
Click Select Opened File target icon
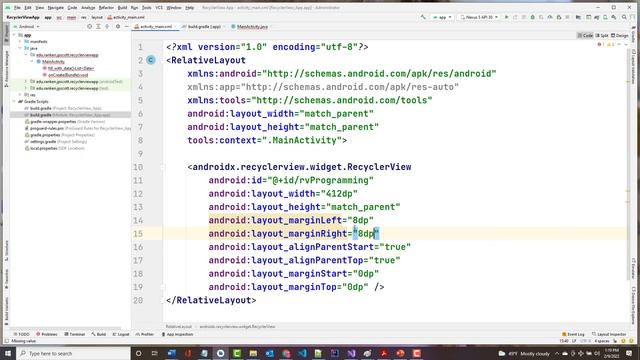pyautogui.click(x=89, y=27)
